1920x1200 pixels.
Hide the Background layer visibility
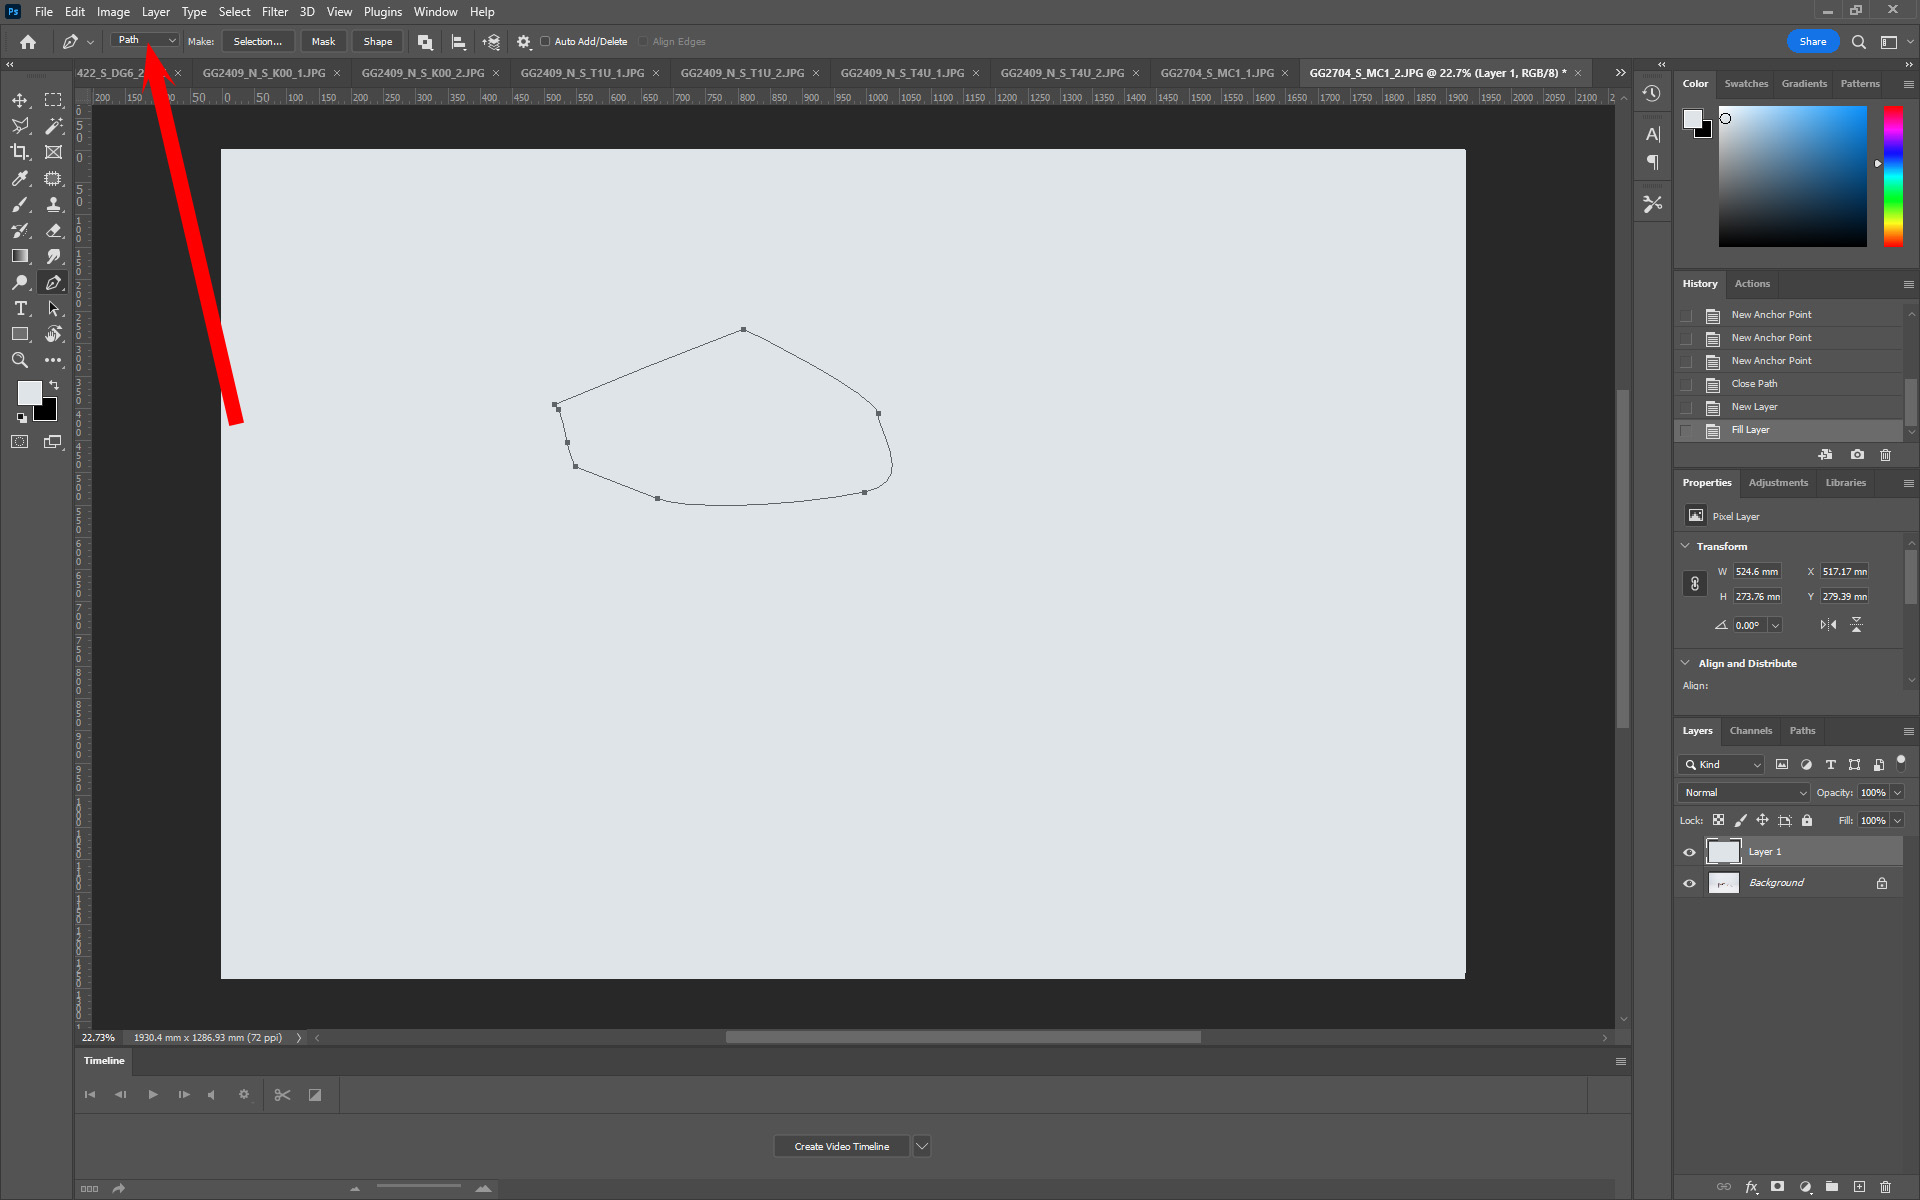(x=1690, y=883)
